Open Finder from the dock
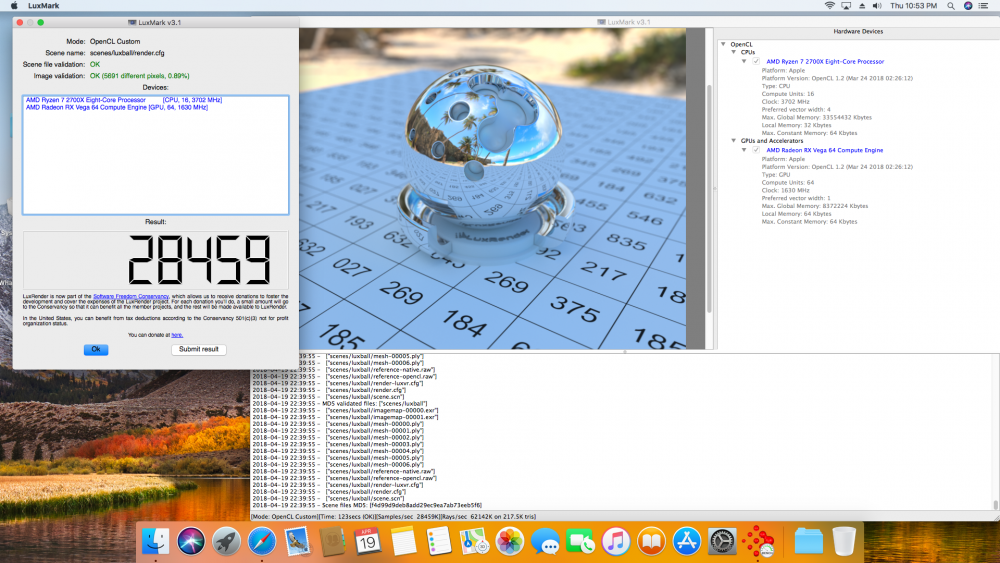The image size is (1000, 563). pyautogui.click(x=156, y=541)
